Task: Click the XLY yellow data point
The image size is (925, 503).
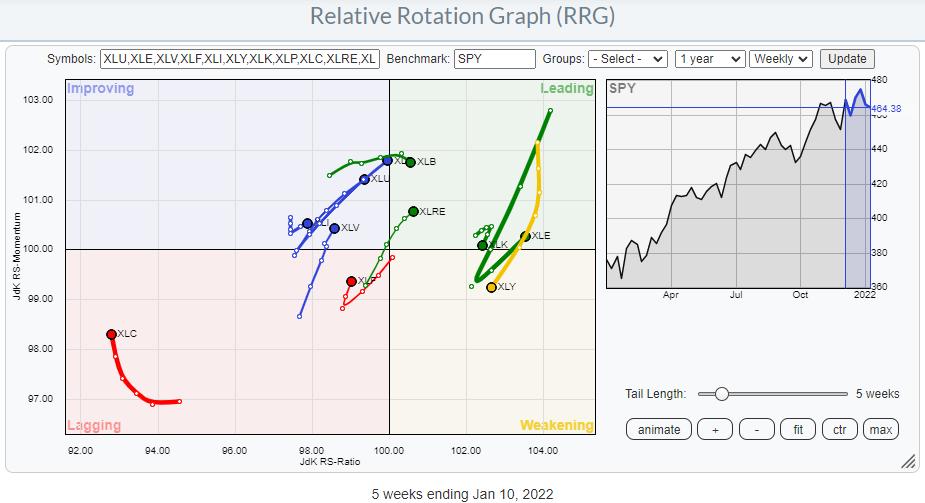Action: [x=491, y=287]
